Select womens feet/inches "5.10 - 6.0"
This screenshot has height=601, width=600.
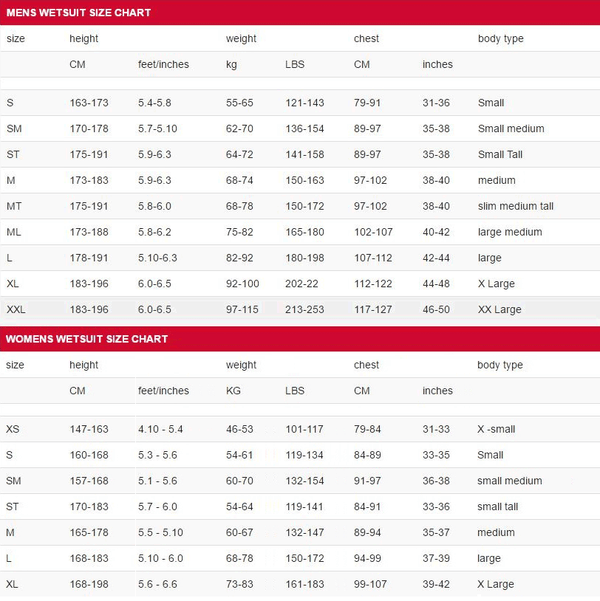[x=160, y=559]
